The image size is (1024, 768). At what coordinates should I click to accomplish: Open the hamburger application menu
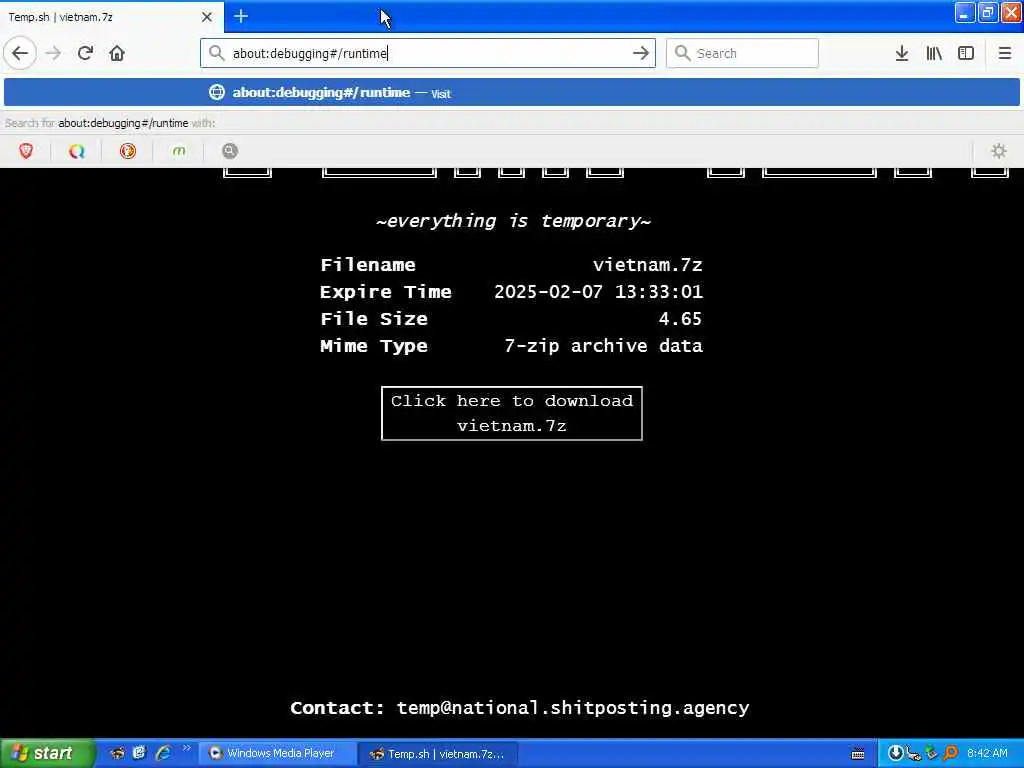tap(1004, 53)
